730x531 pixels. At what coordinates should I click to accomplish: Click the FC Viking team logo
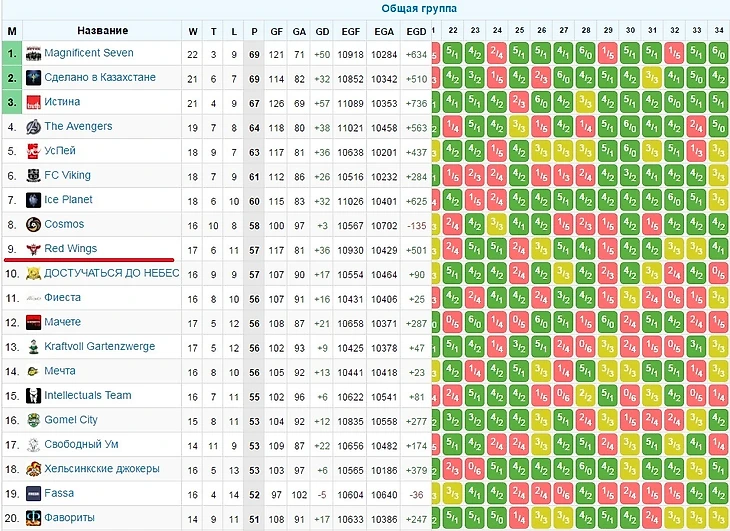(33, 176)
